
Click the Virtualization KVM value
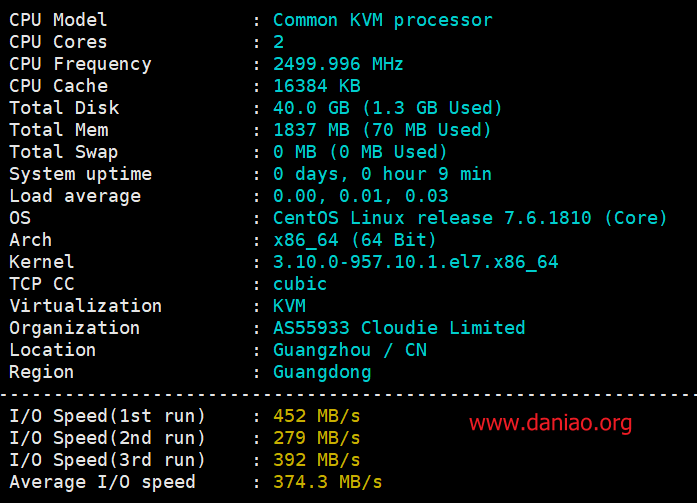pyautogui.click(x=289, y=306)
